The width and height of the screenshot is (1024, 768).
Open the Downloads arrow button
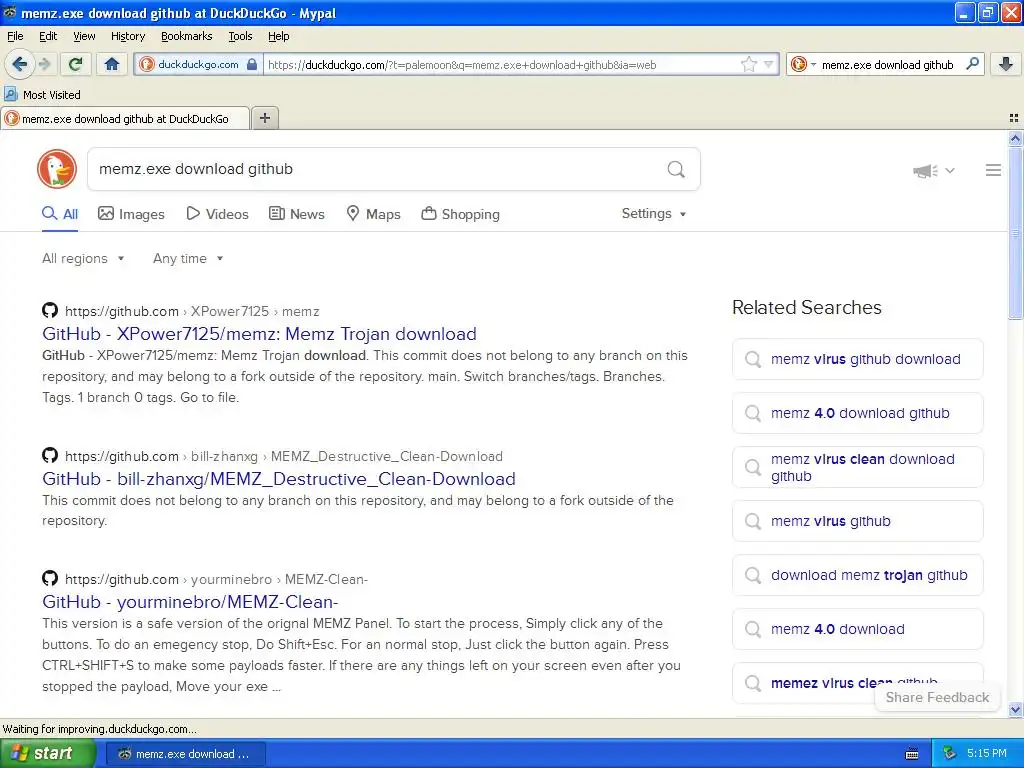pyautogui.click(x=1006, y=64)
